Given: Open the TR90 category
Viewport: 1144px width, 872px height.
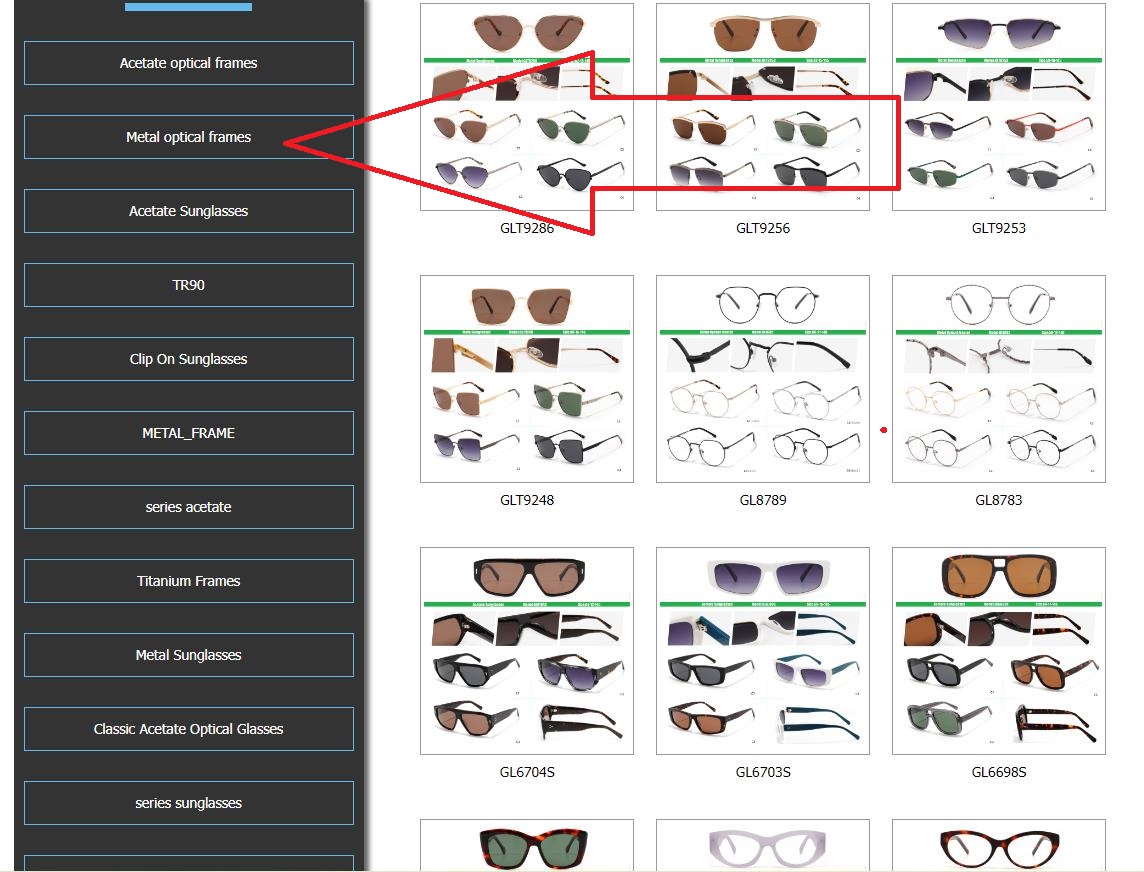Looking at the screenshot, I should [x=188, y=285].
